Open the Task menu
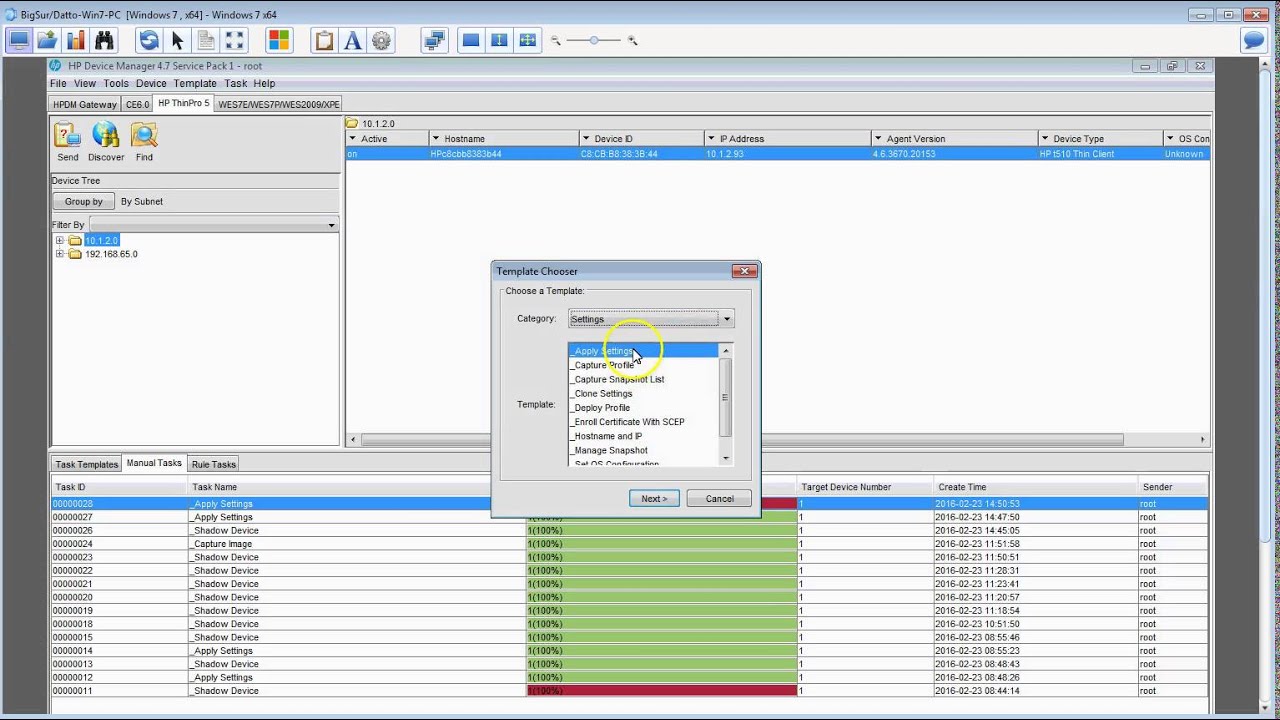This screenshot has height=720, width=1280. tap(236, 83)
